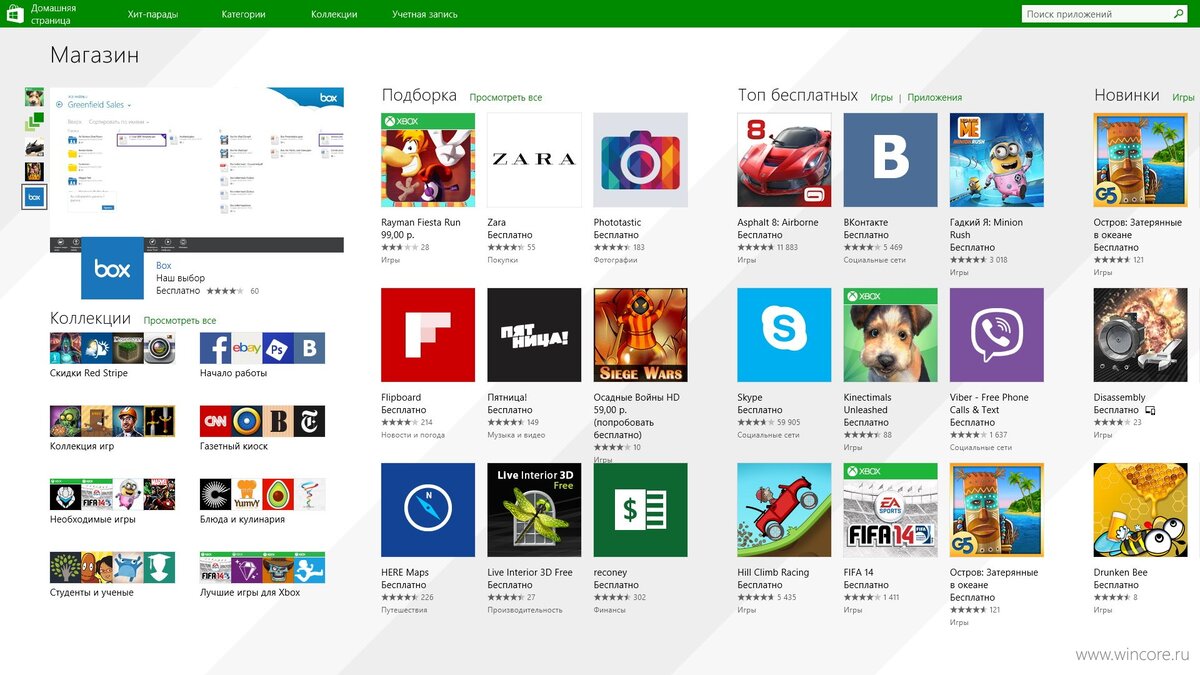Open the Блюда и кулинария collection
Viewport: 1200px width, 675px height.
point(262,500)
